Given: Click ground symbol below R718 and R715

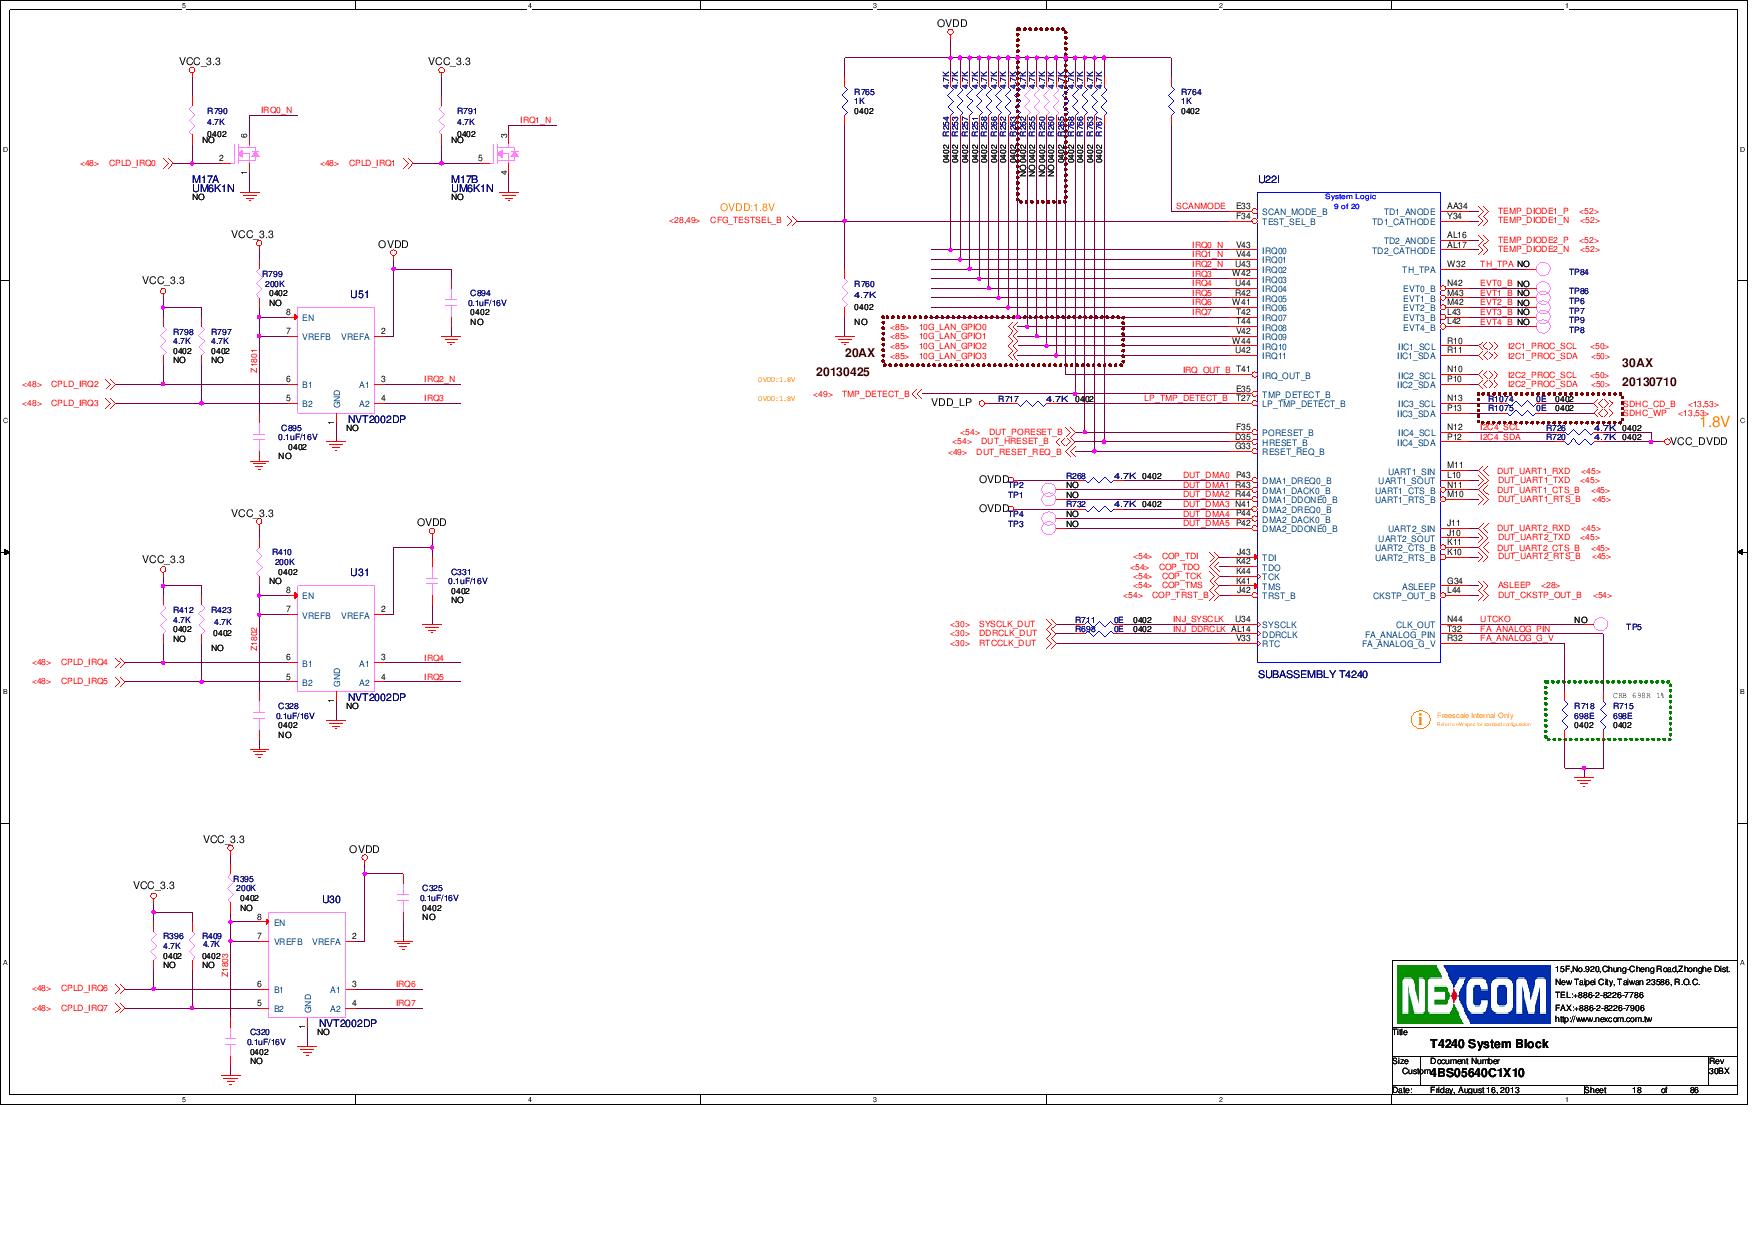Looking at the screenshot, I should pos(1584,778).
